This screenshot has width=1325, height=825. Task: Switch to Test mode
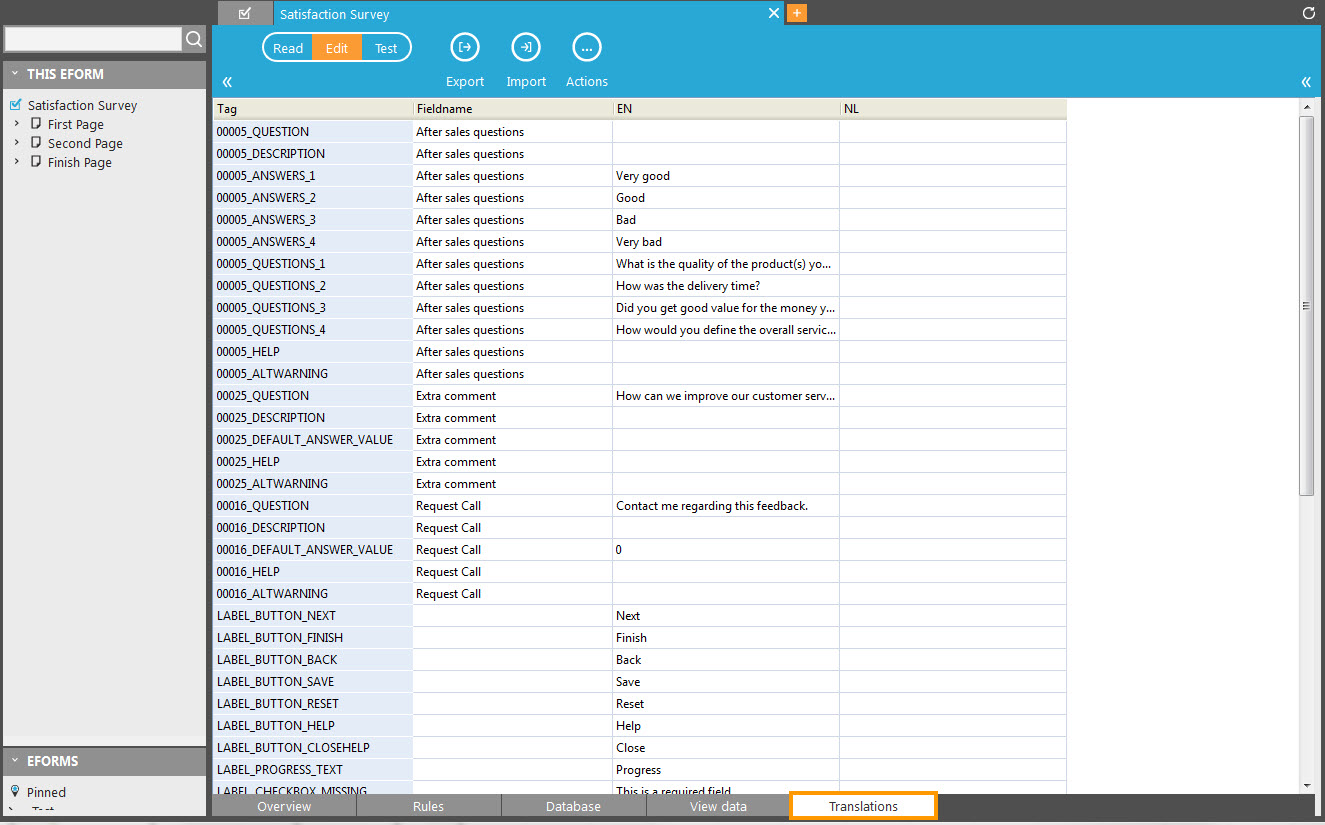tap(386, 48)
